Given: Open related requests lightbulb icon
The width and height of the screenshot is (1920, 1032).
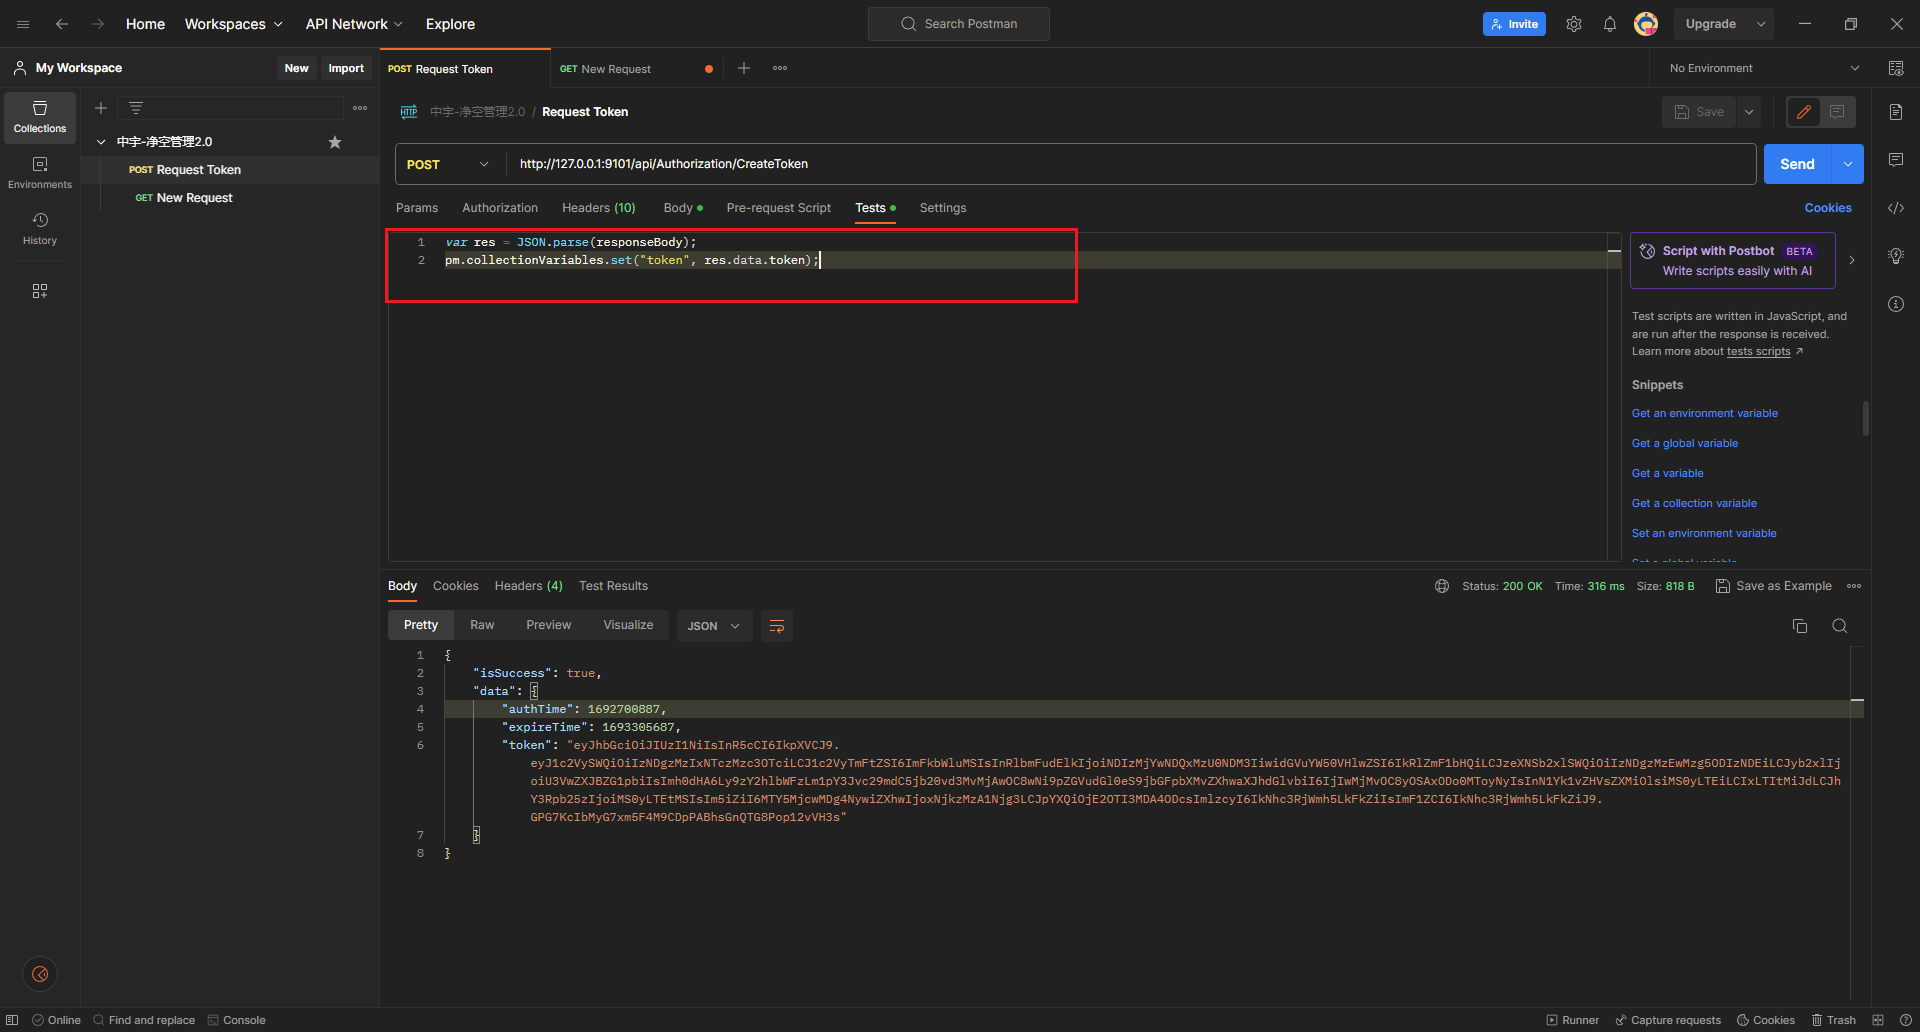Looking at the screenshot, I should pos(1896,256).
